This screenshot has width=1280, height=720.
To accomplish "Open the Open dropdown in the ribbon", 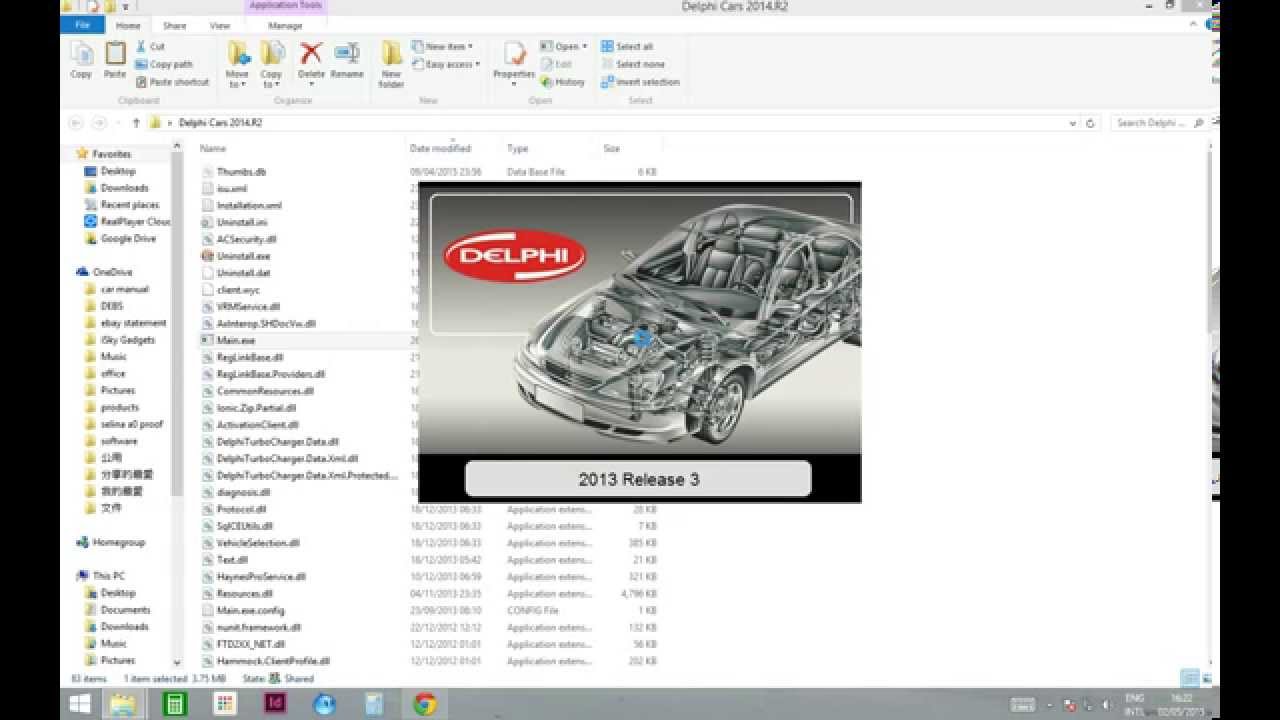I will tap(563, 47).
